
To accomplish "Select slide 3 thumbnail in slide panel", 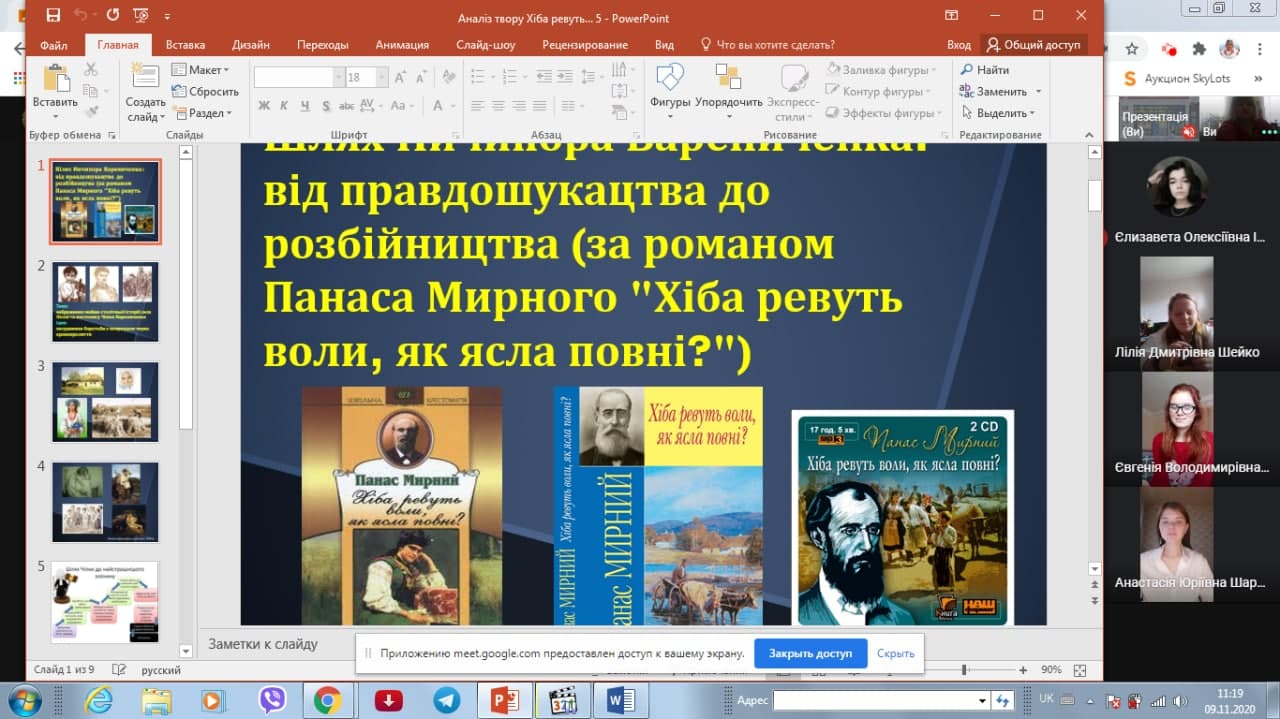I will point(105,402).
